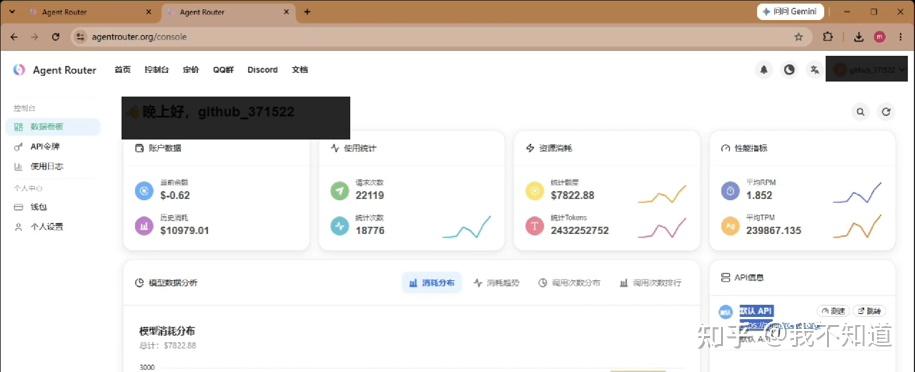The height and width of the screenshot is (372, 915).
Task: Open the Chrome downloads icon
Action: (x=858, y=37)
